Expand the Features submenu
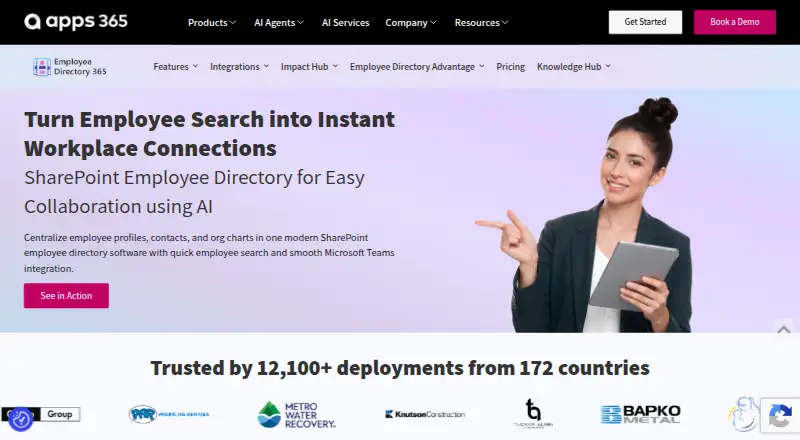Image resolution: width=800 pixels, height=440 pixels. pyautogui.click(x=176, y=66)
